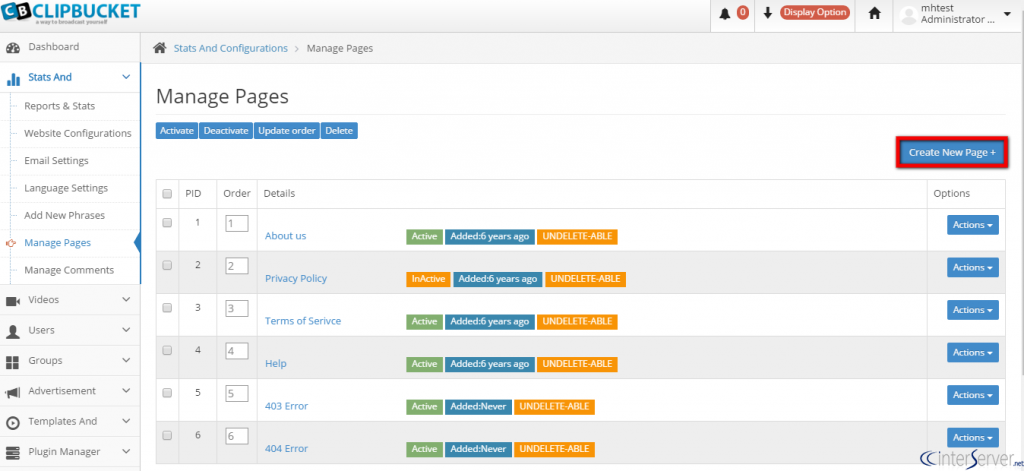Check the Terms of Serivce row checkbox
The image size is (1024, 471).
click(167, 308)
